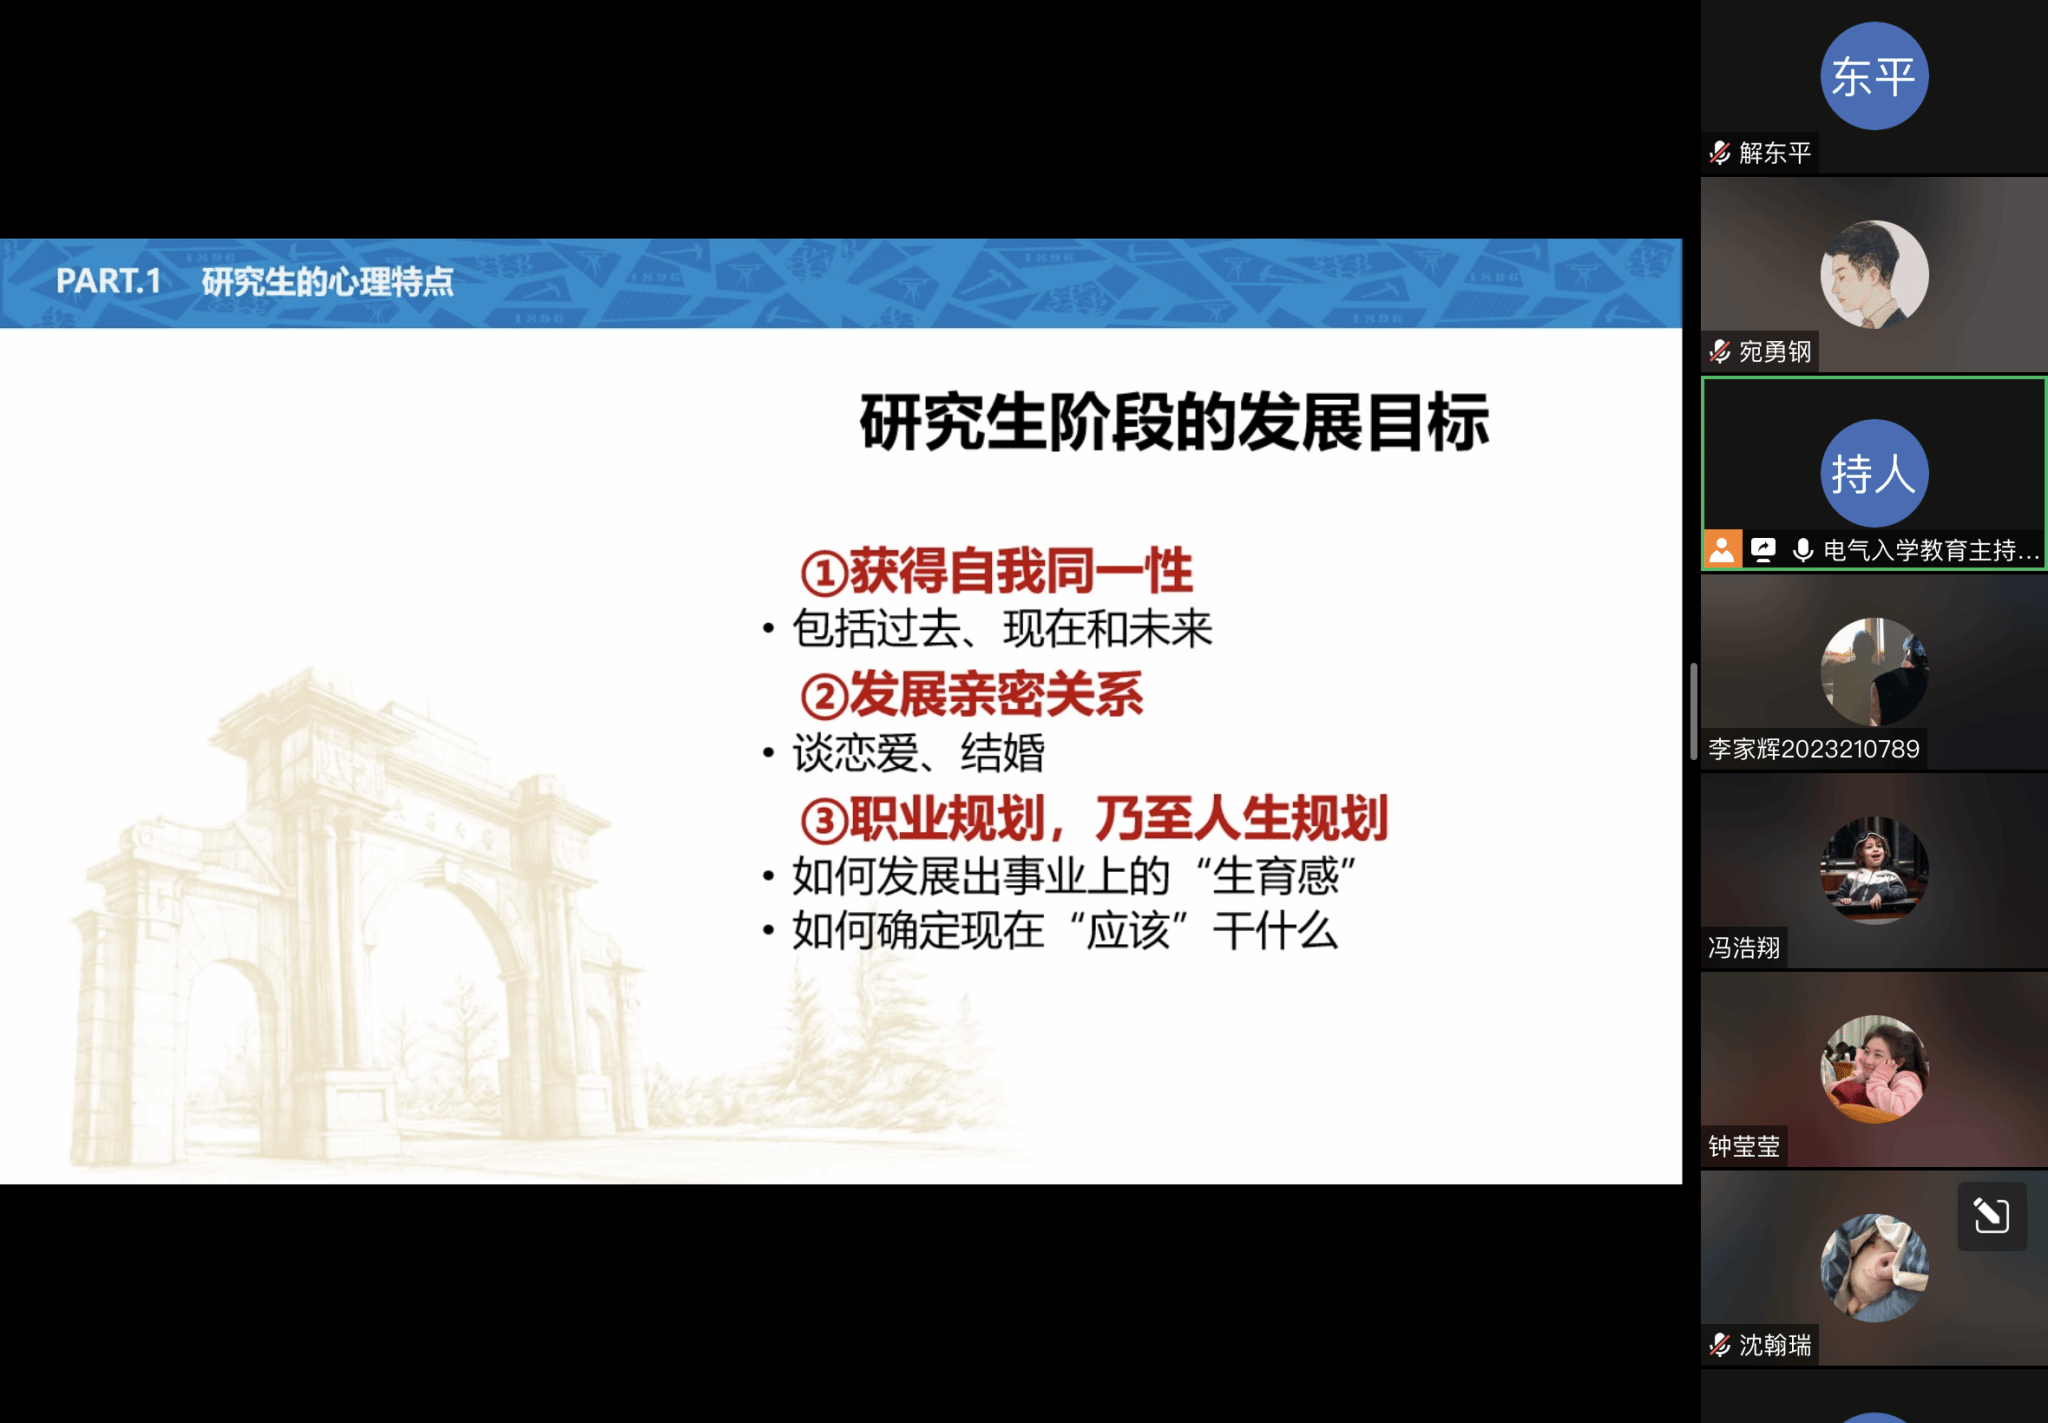Click the 东平 blue circle avatar
This screenshot has height=1423, width=2048.
(x=1873, y=76)
